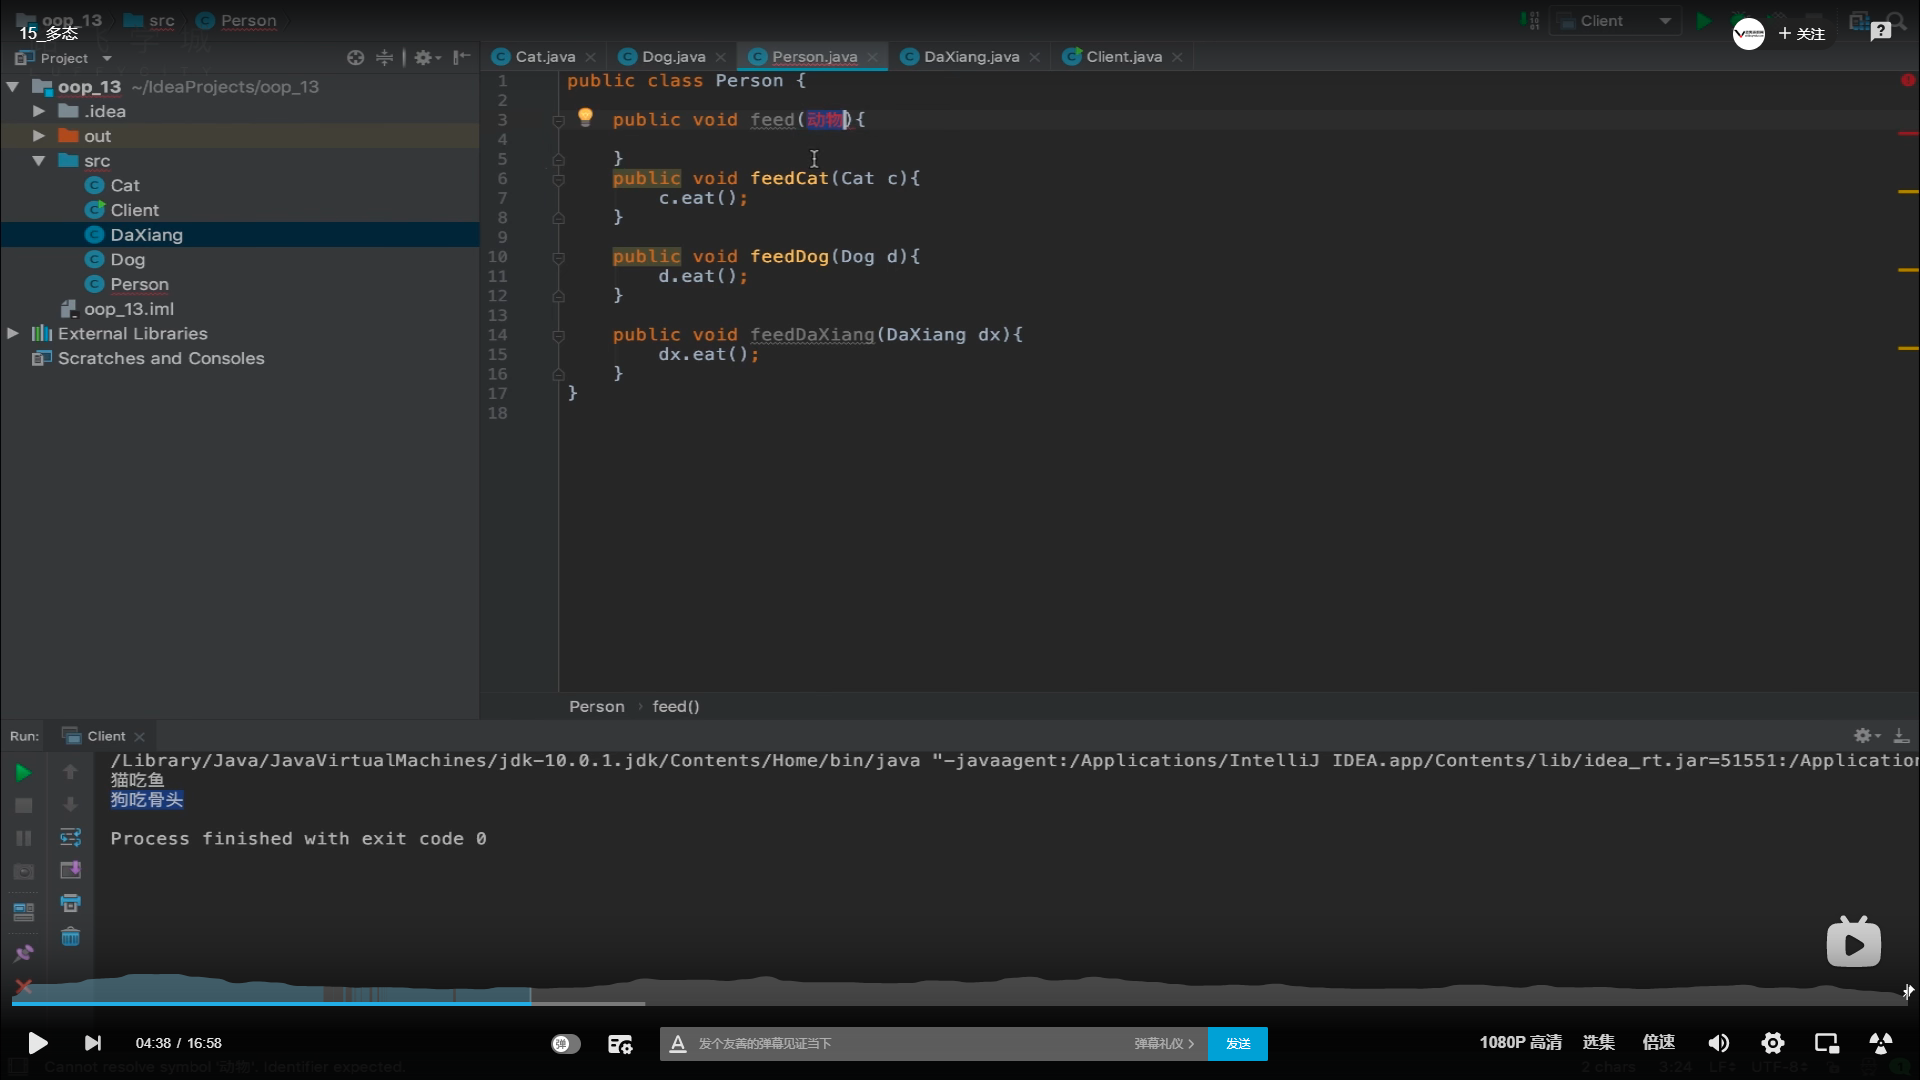Expand the out folder in project tree

click(x=38, y=136)
